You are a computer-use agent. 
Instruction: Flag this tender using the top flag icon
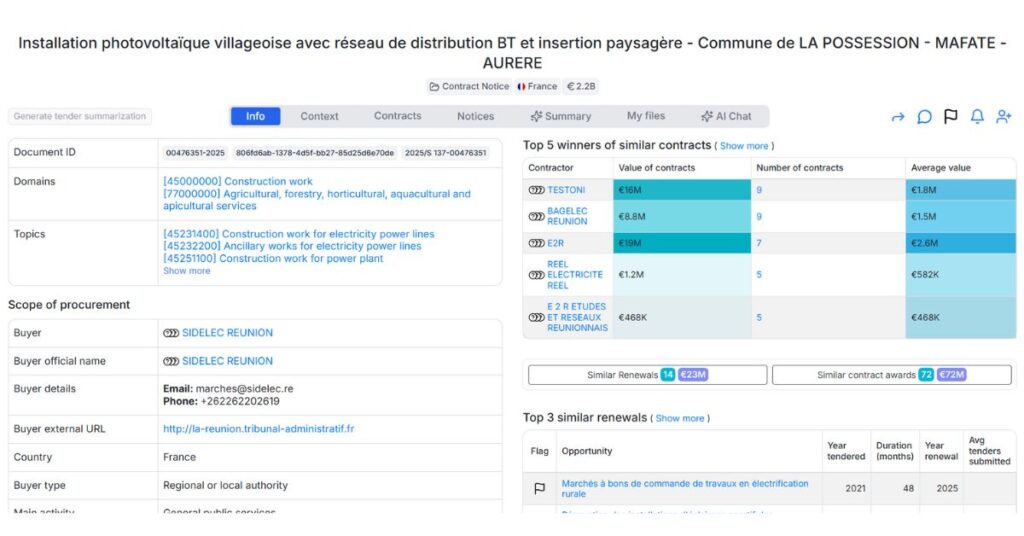951,117
